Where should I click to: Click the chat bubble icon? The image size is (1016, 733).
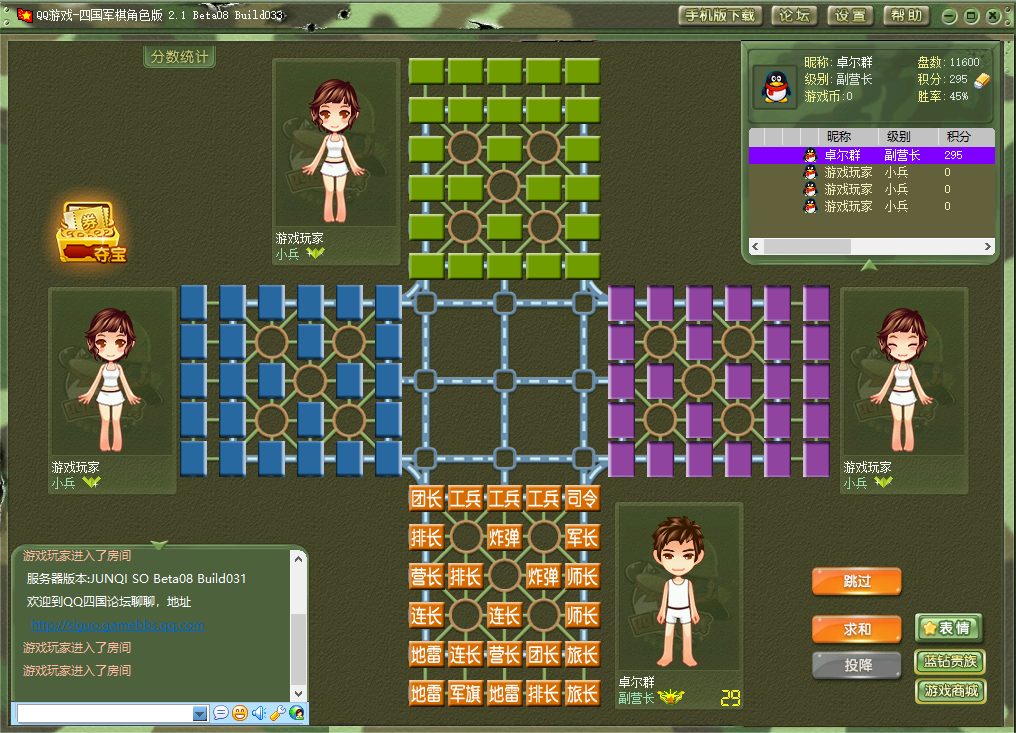221,713
